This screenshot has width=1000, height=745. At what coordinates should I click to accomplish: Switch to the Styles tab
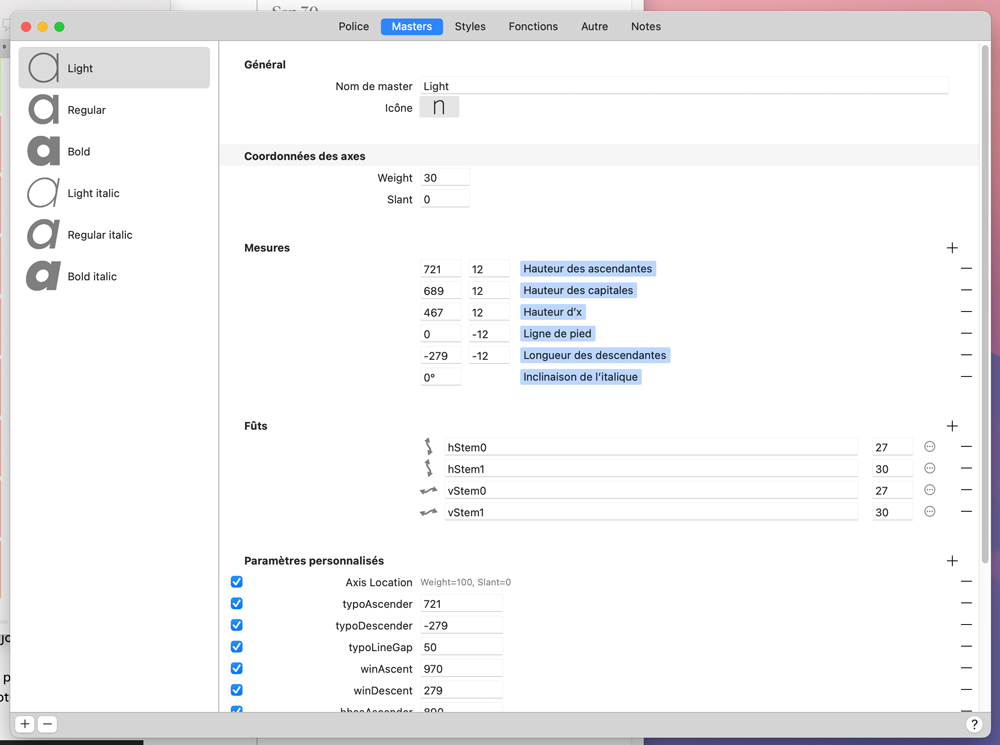pyautogui.click(x=470, y=27)
